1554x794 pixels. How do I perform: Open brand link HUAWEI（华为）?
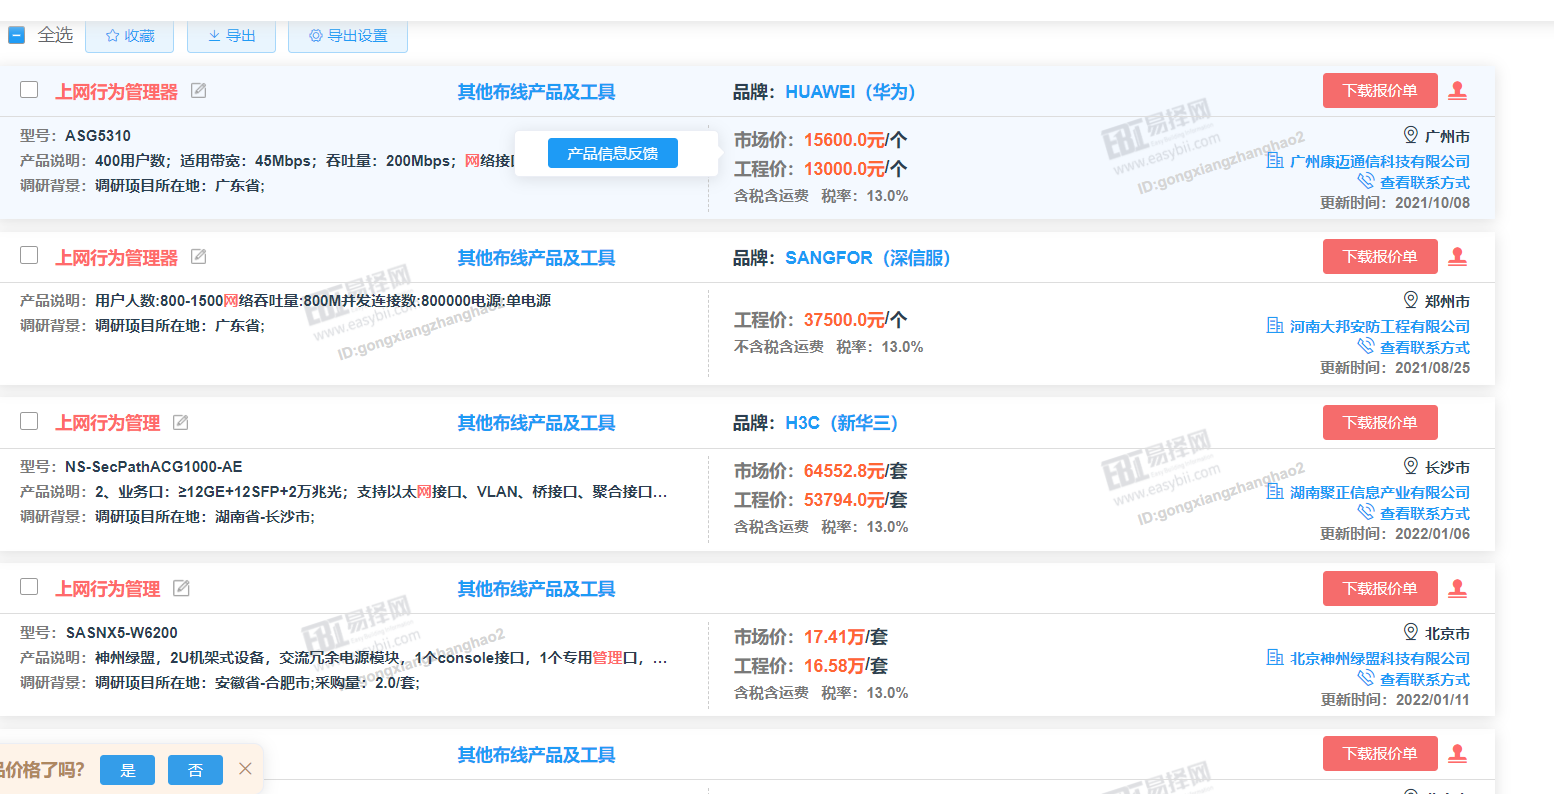850,92
